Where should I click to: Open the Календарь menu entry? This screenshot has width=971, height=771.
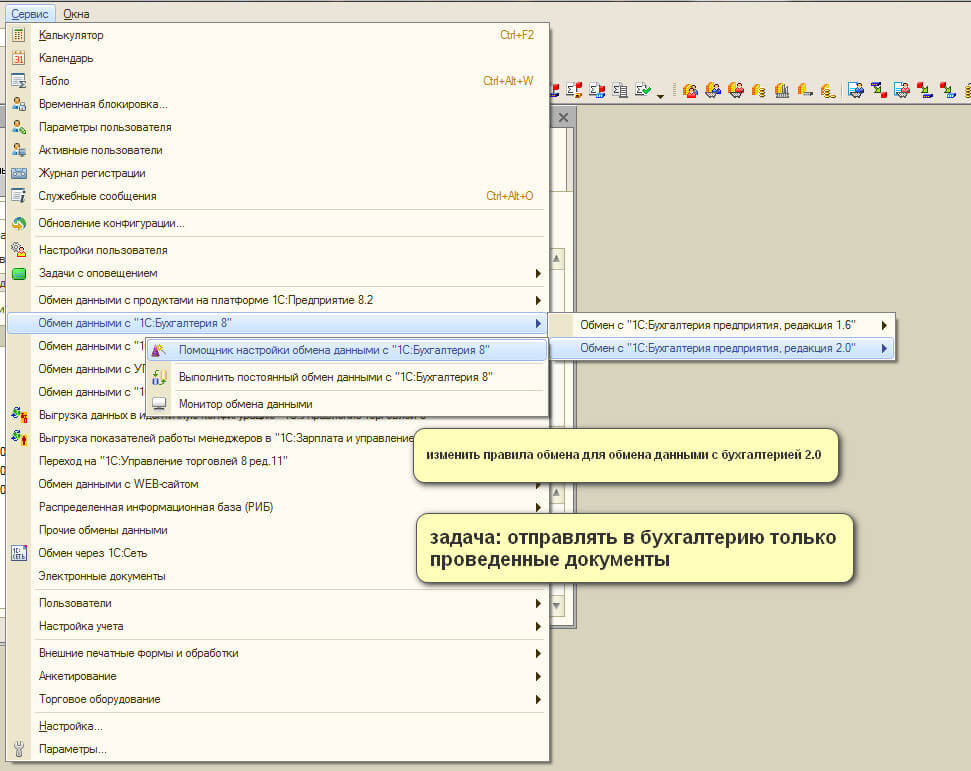coord(66,58)
